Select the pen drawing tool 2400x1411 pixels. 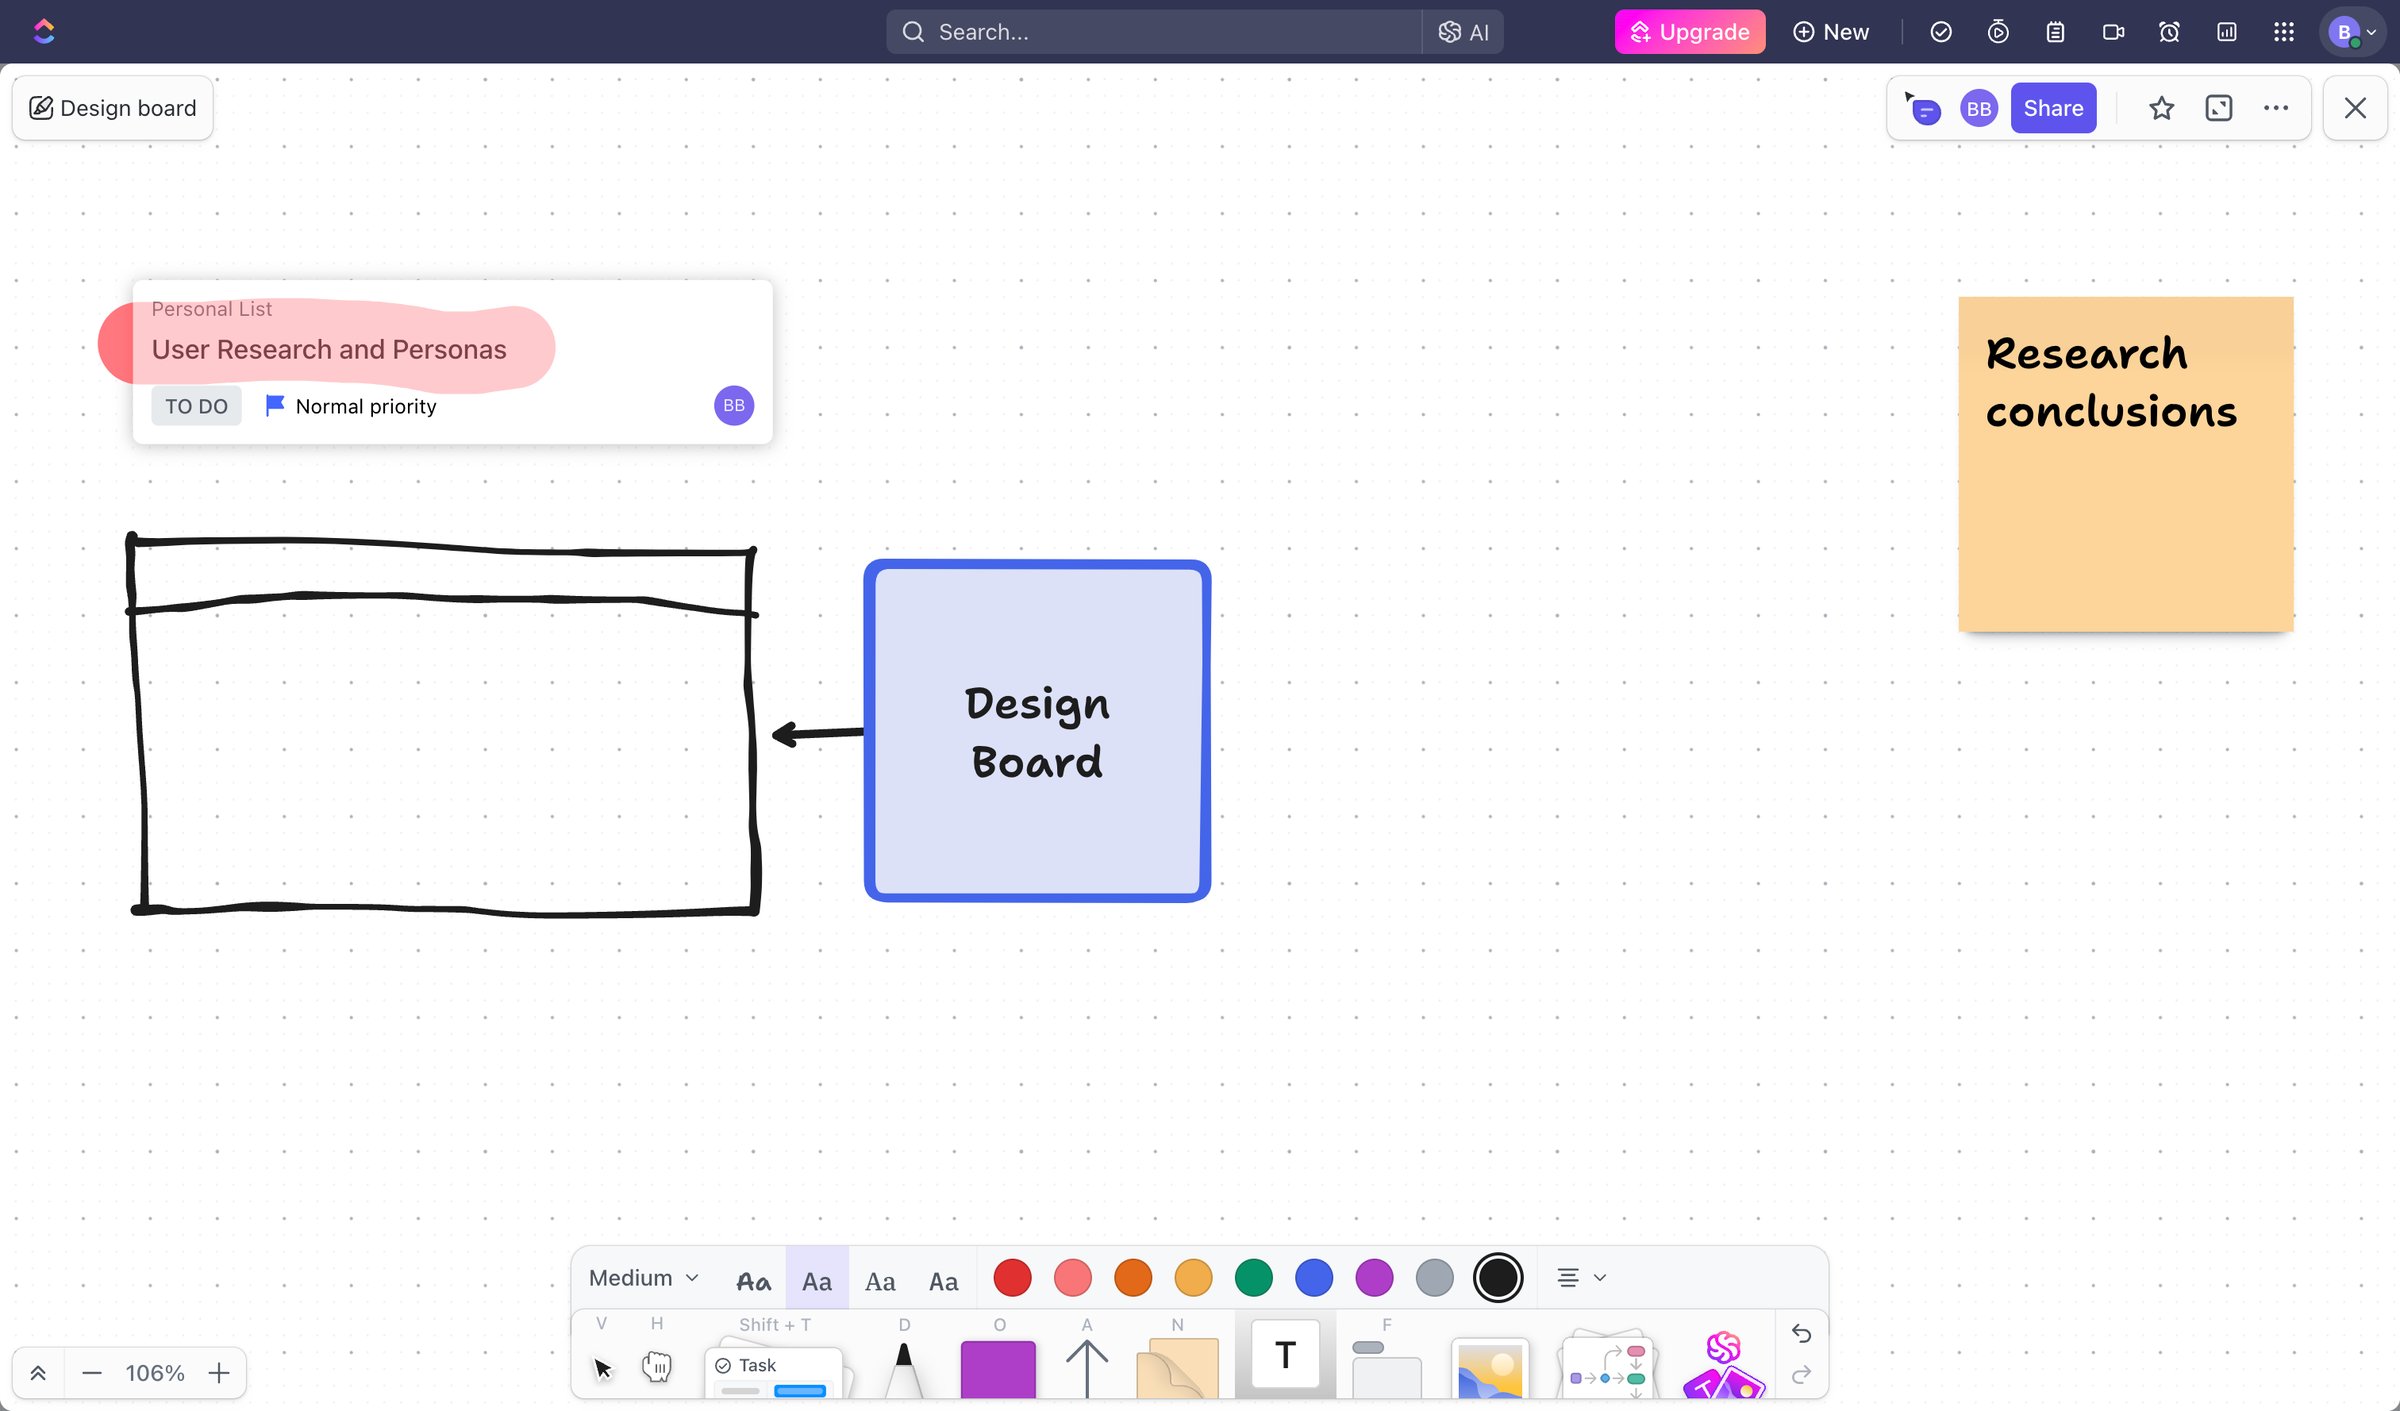[x=904, y=1370]
